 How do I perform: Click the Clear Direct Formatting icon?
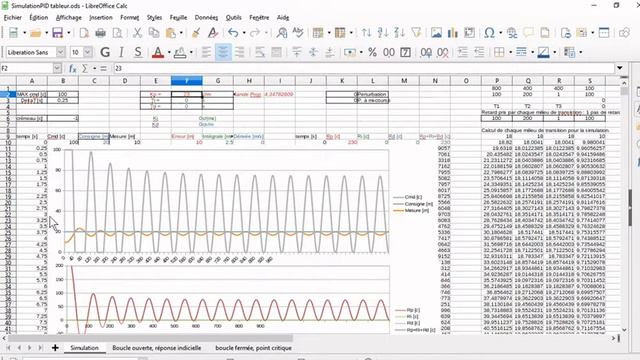pos(213,33)
